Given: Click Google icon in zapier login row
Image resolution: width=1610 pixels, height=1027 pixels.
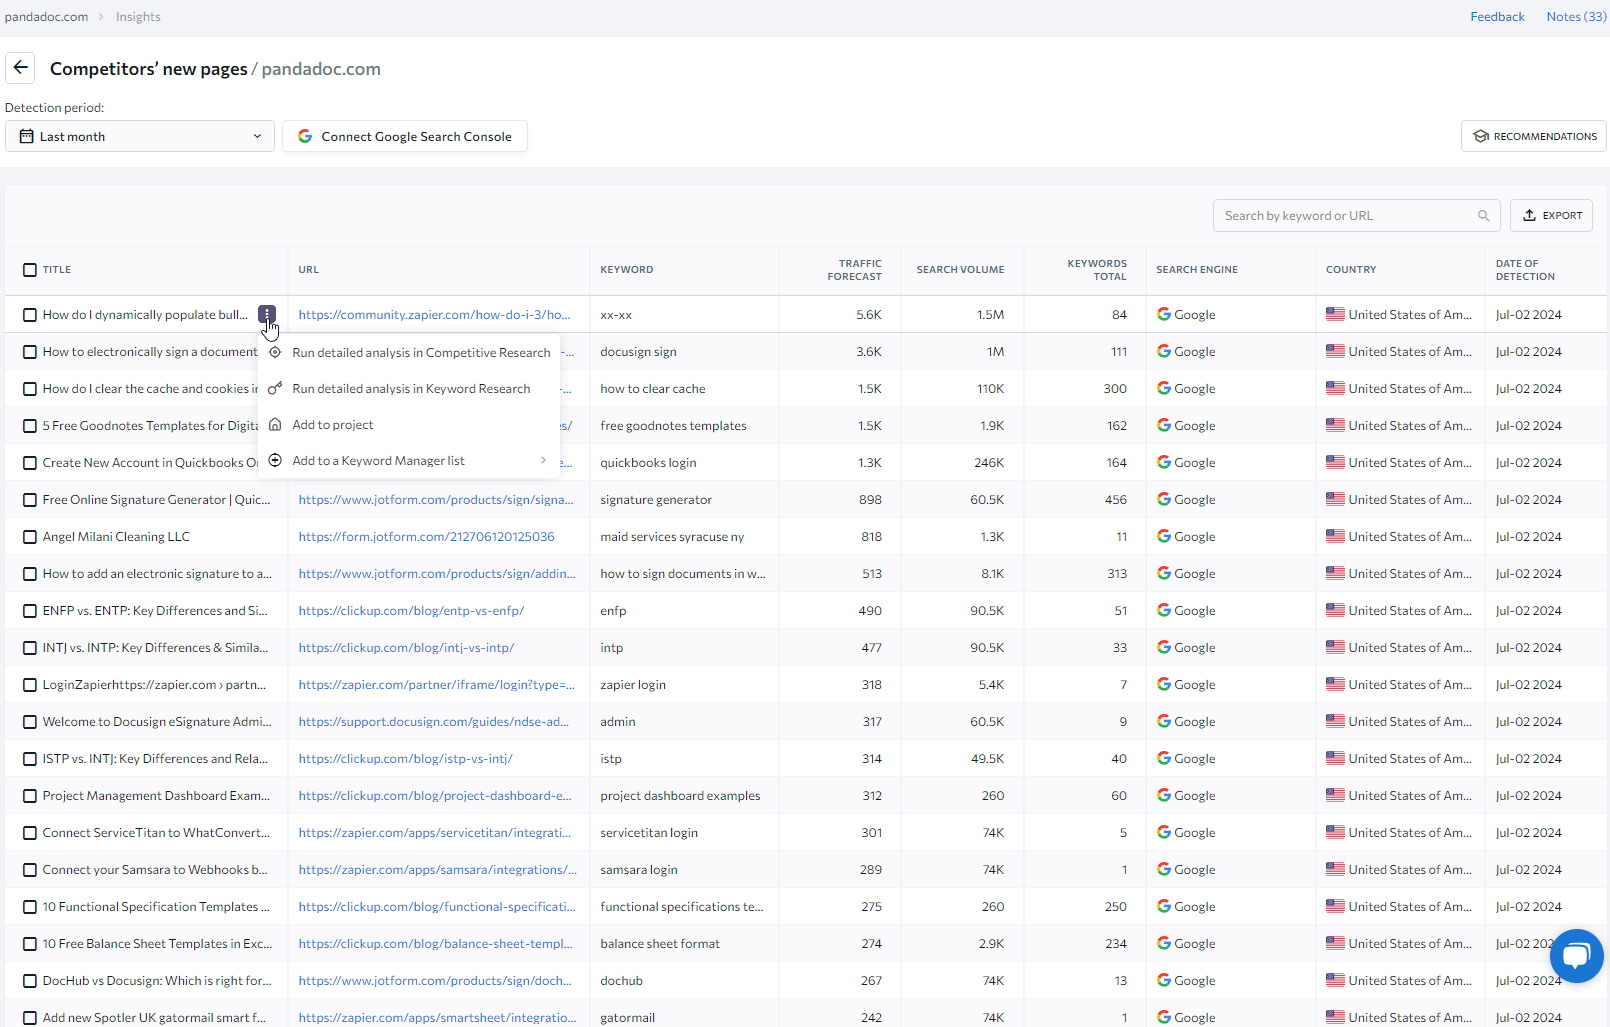Looking at the screenshot, I should [x=1163, y=684].
